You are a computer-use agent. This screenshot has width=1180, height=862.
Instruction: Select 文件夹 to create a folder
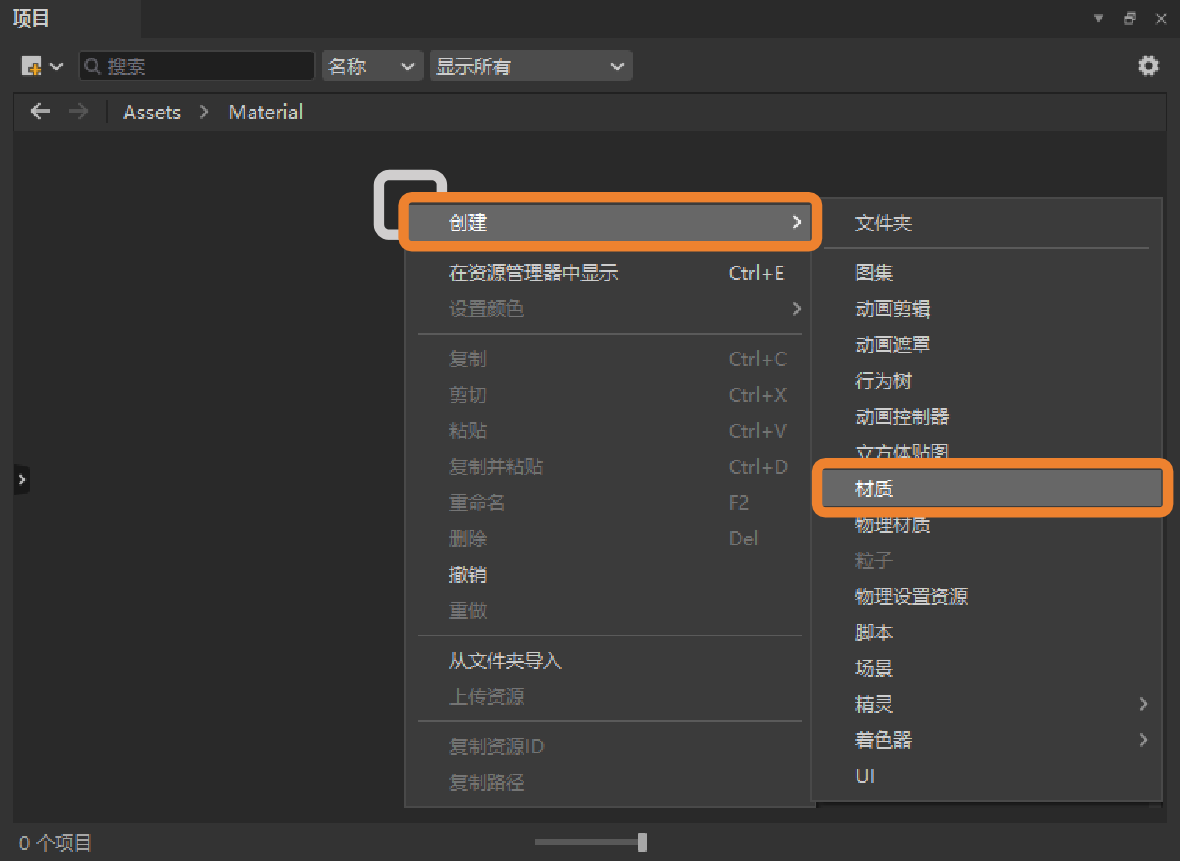(883, 223)
